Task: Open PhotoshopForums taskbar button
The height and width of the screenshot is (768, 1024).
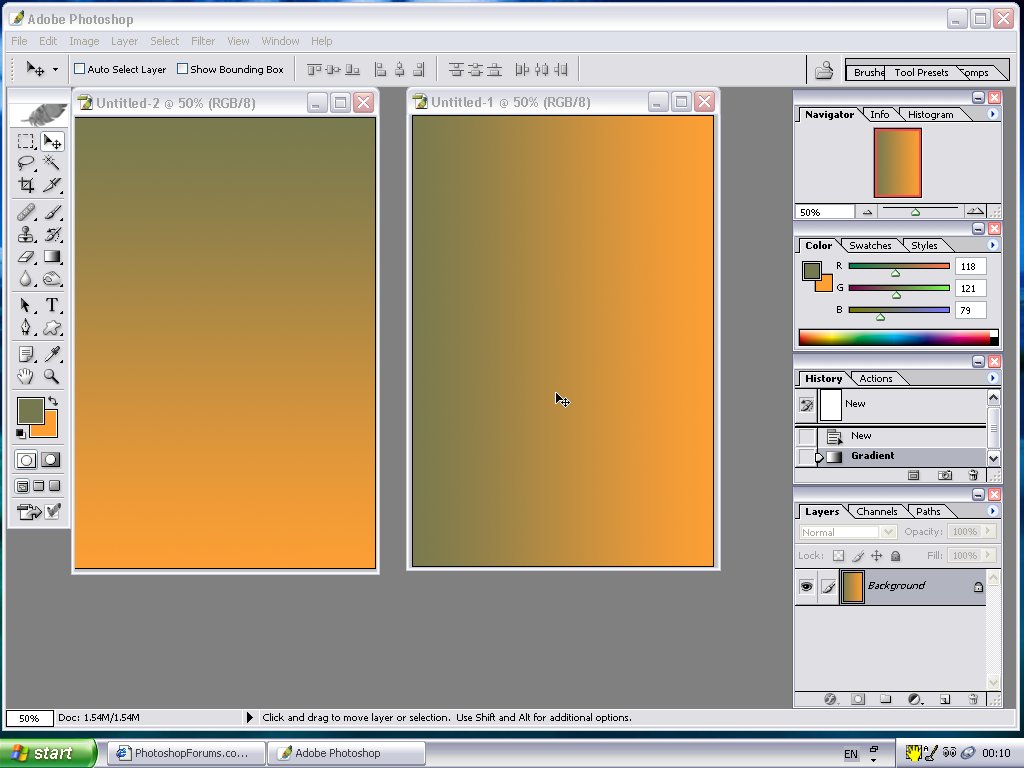Action: click(186, 753)
